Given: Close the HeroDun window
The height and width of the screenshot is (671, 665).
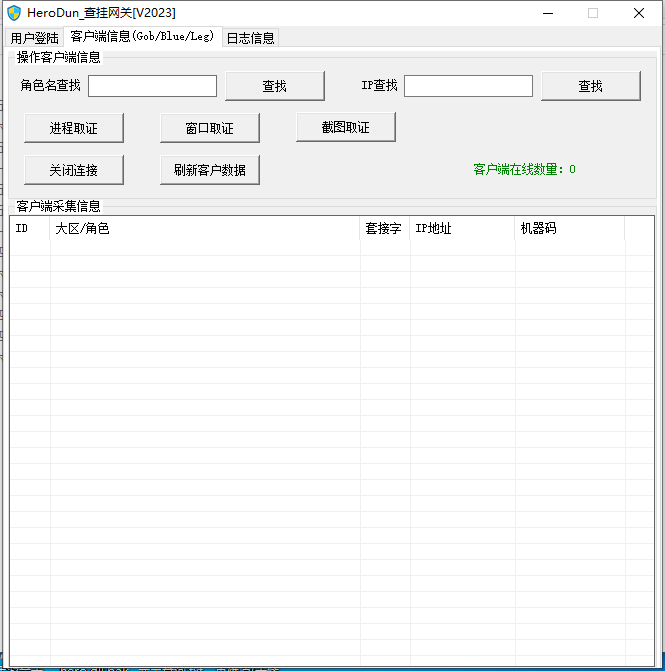Looking at the screenshot, I should (x=639, y=13).
